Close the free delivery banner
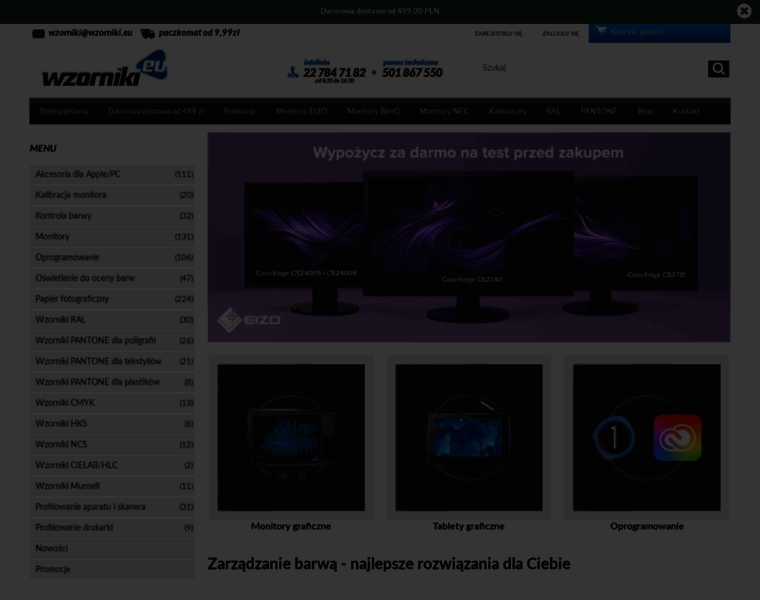 click(x=744, y=11)
